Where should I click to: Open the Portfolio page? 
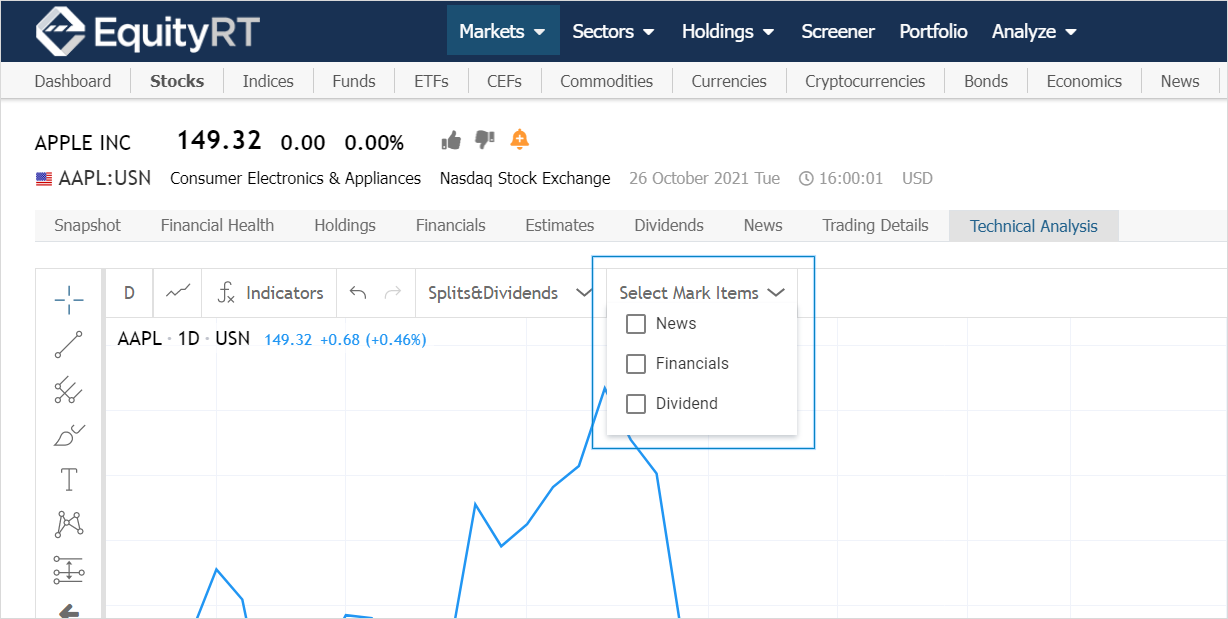pos(933,31)
